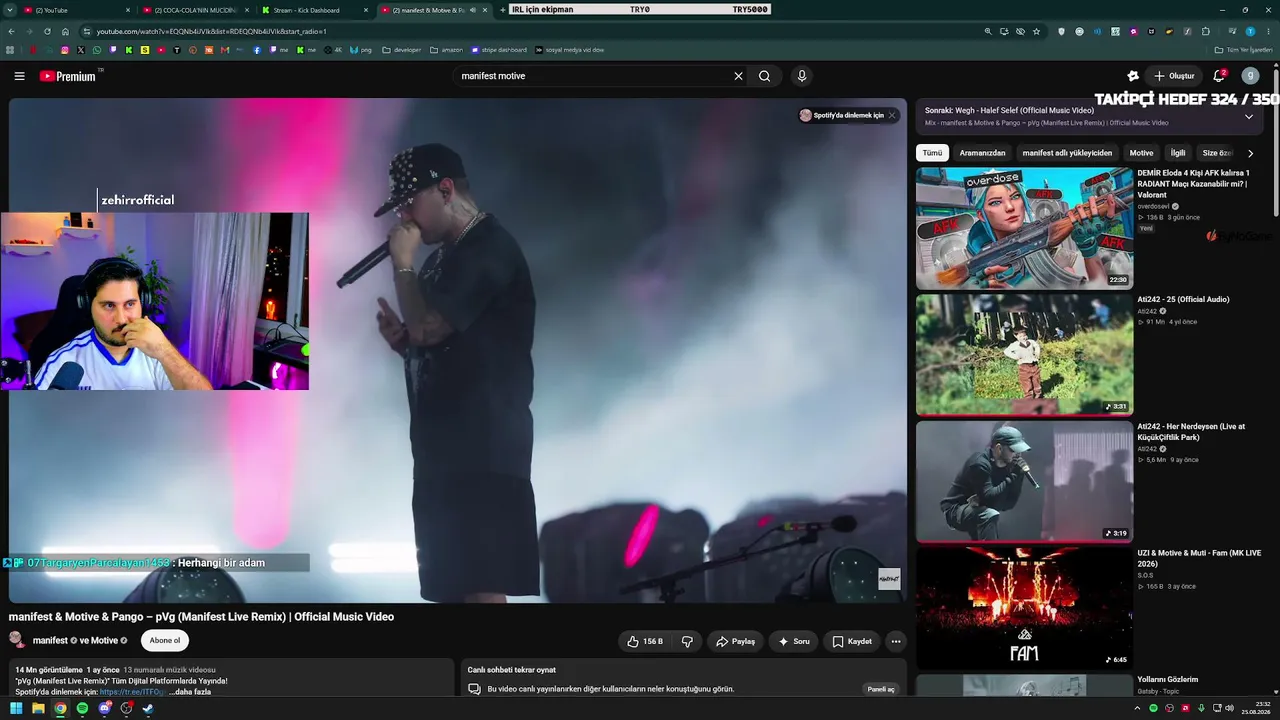Screen dimensions: 1280x720
Task: Open Instagram bookmark icon
Action: coord(65,50)
